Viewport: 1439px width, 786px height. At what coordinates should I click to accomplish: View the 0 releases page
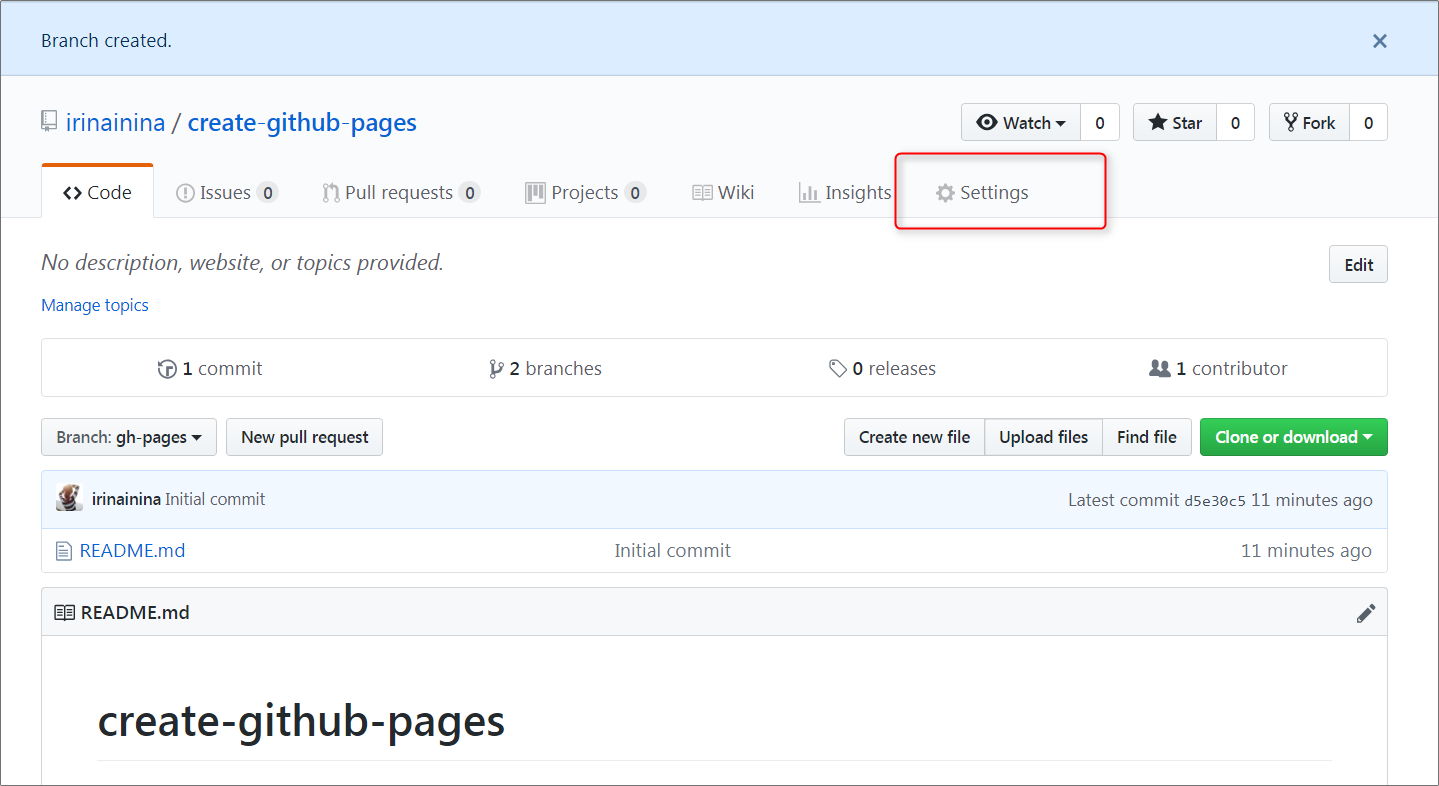point(882,368)
